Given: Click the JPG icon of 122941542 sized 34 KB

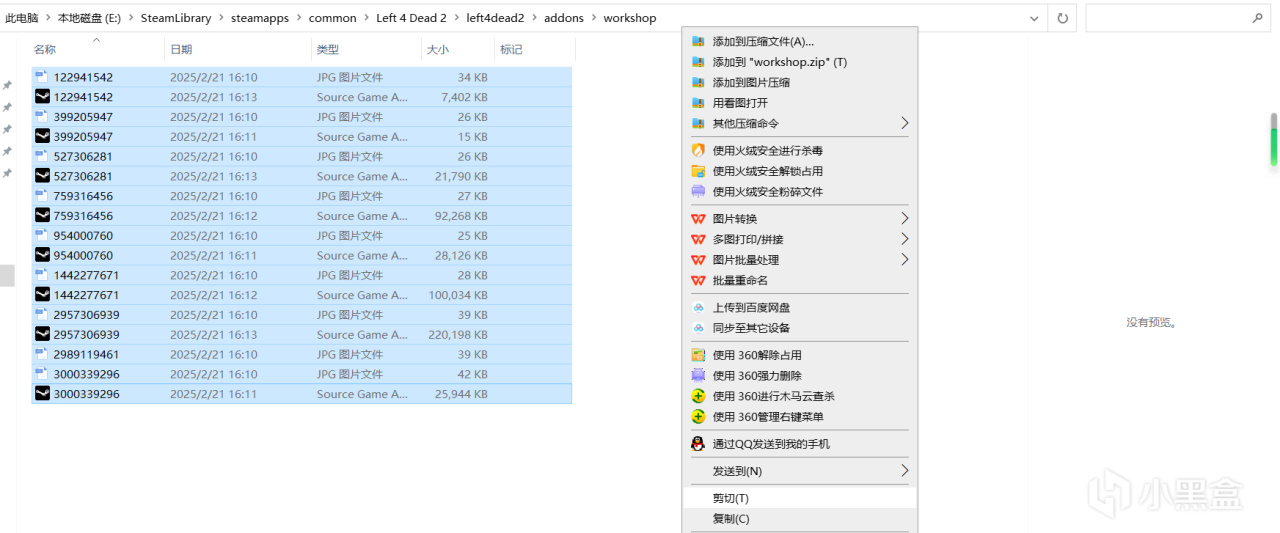Looking at the screenshot, I should click(x=42, y=77).
